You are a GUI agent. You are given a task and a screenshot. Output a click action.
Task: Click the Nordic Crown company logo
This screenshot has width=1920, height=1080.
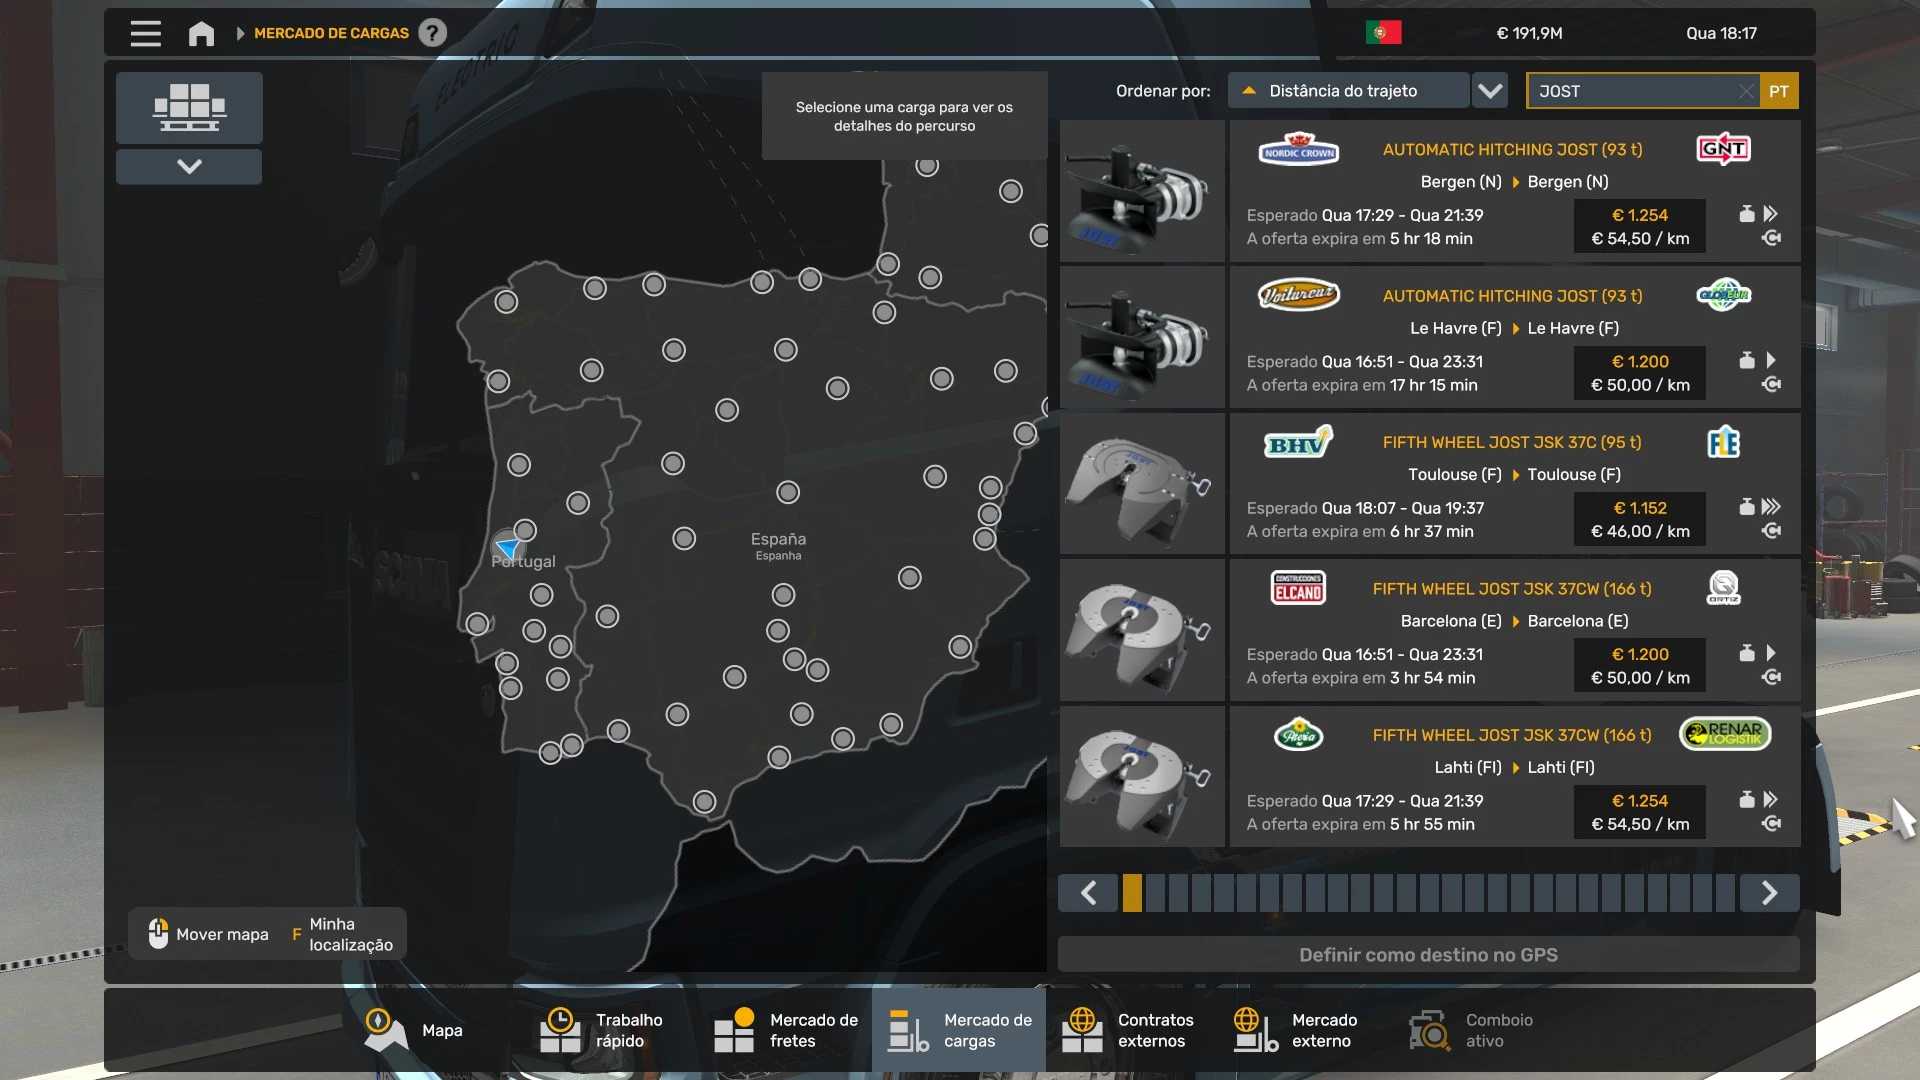point(1298,150)
